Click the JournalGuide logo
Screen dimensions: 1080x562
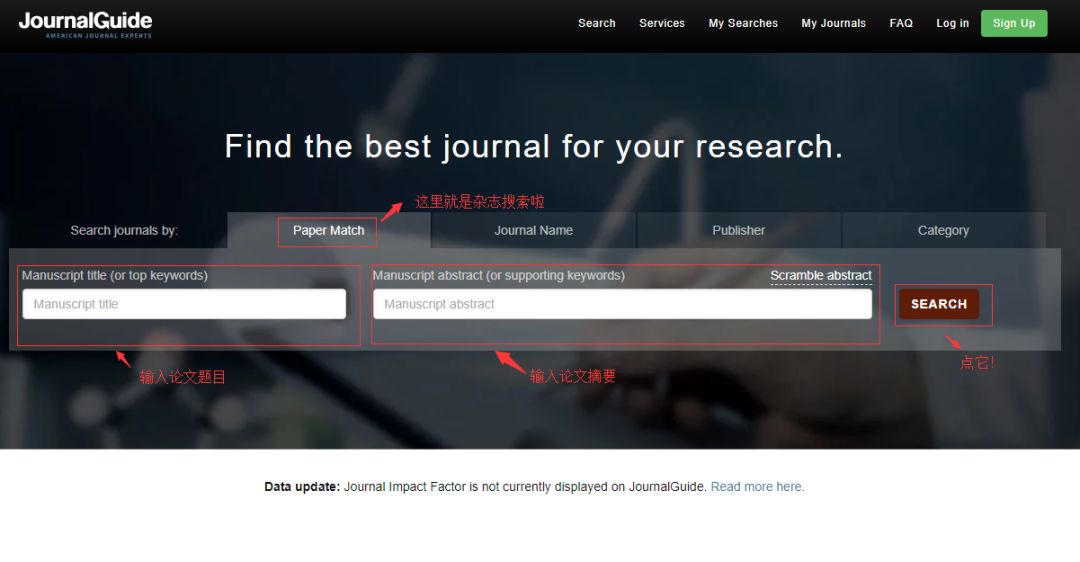pos(85,24)
